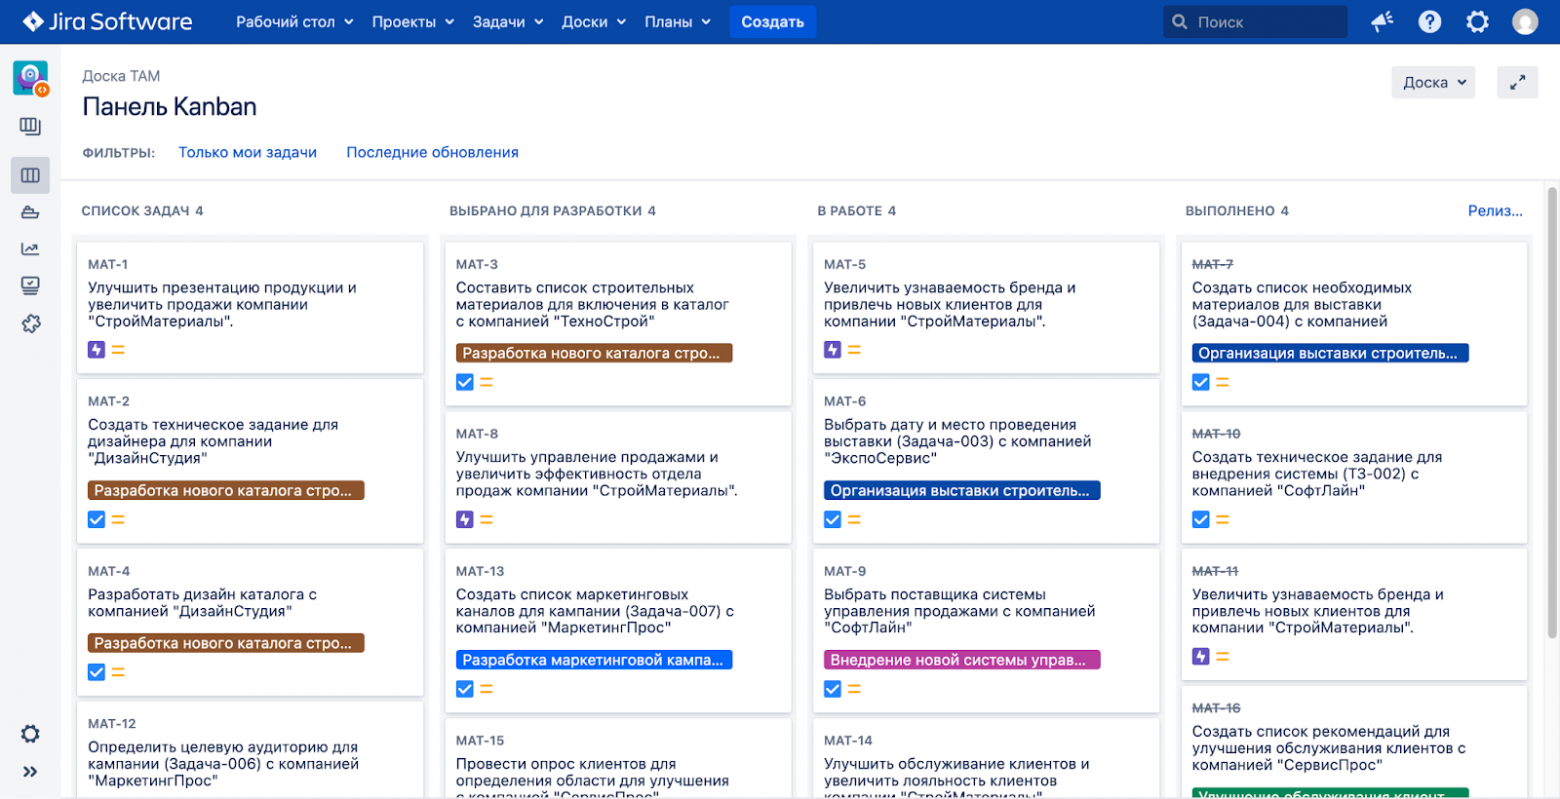The height and width of the screenshot is (799, 1560).
Task: Click the Releases icon in the left sidebar
Action: click(x=30, y=211)
